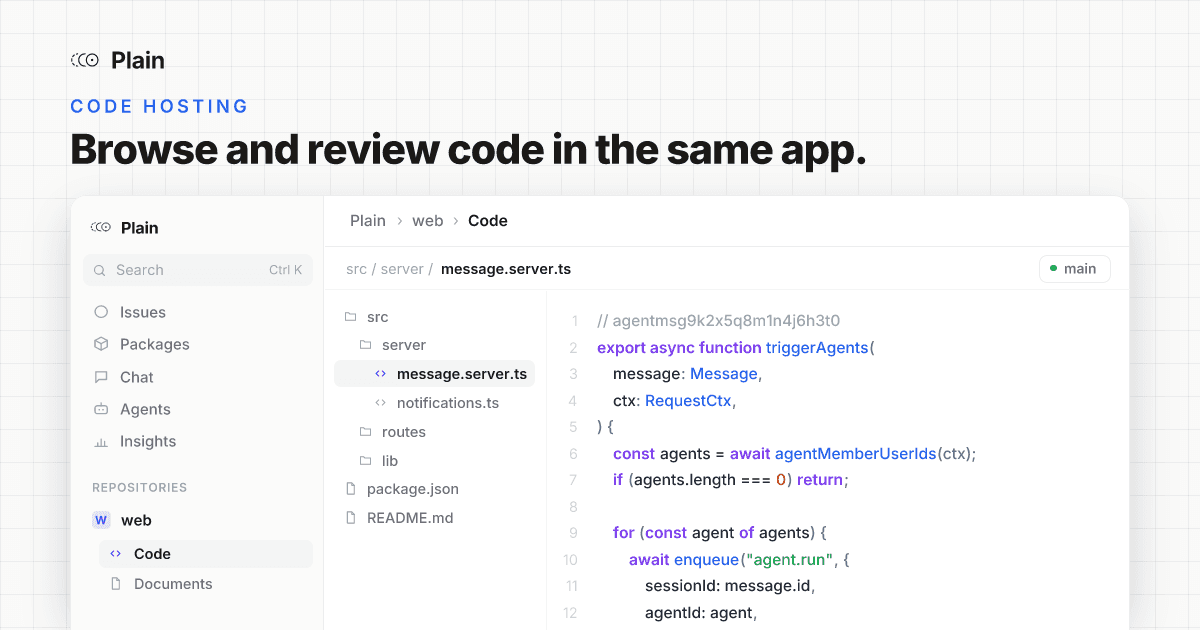The width and height of the screenshot is (1200, 630).
Task: Collapse the src folder in tree
Action: pos(377,317)
